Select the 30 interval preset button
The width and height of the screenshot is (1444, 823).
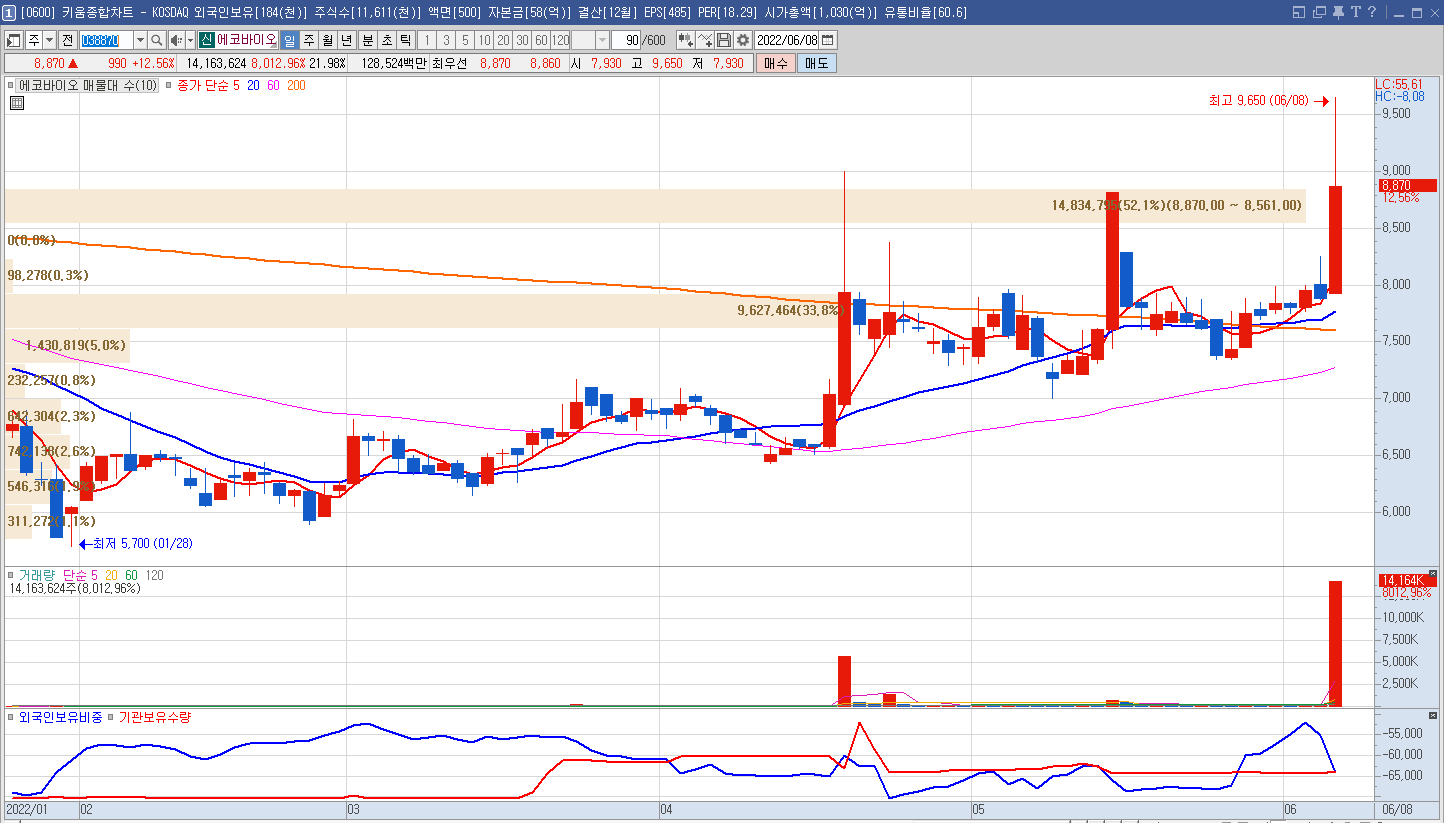point(522,40)
